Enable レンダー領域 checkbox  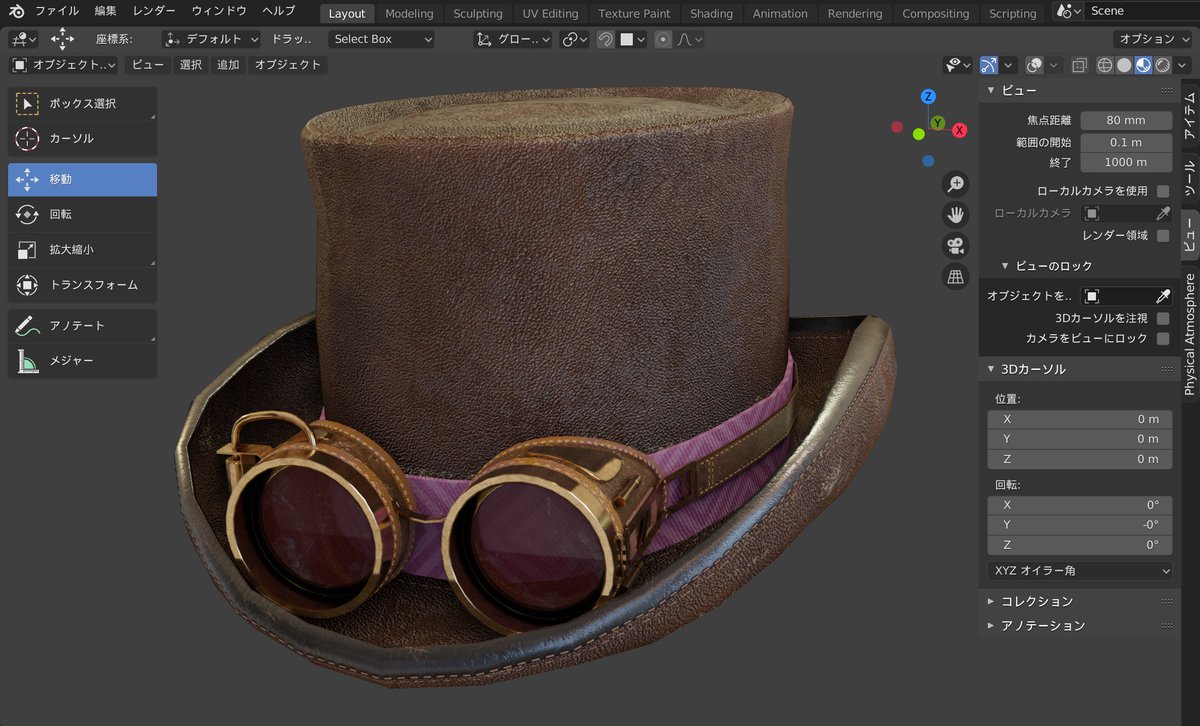[1163, 236]
